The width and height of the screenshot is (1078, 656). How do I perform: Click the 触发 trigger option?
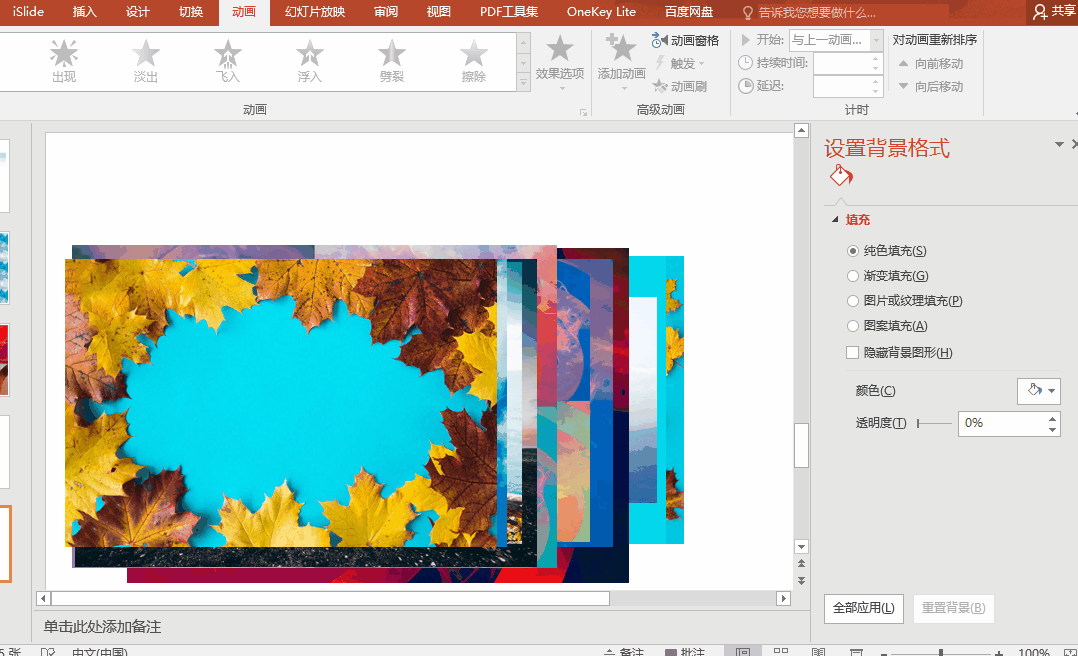pos(679,63)
